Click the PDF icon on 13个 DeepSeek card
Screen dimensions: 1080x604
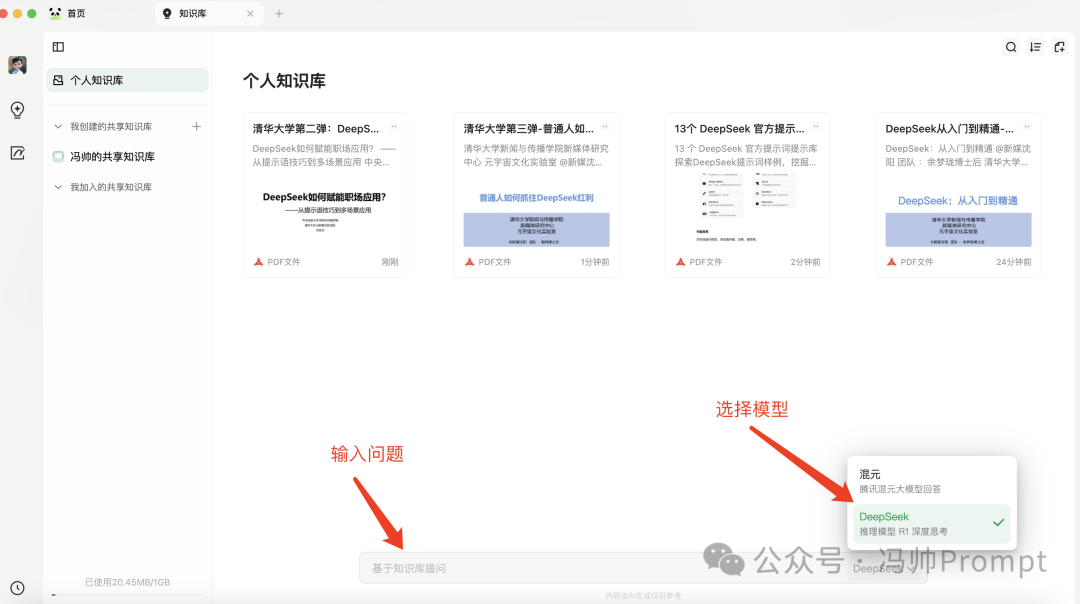tap(681, 262)
